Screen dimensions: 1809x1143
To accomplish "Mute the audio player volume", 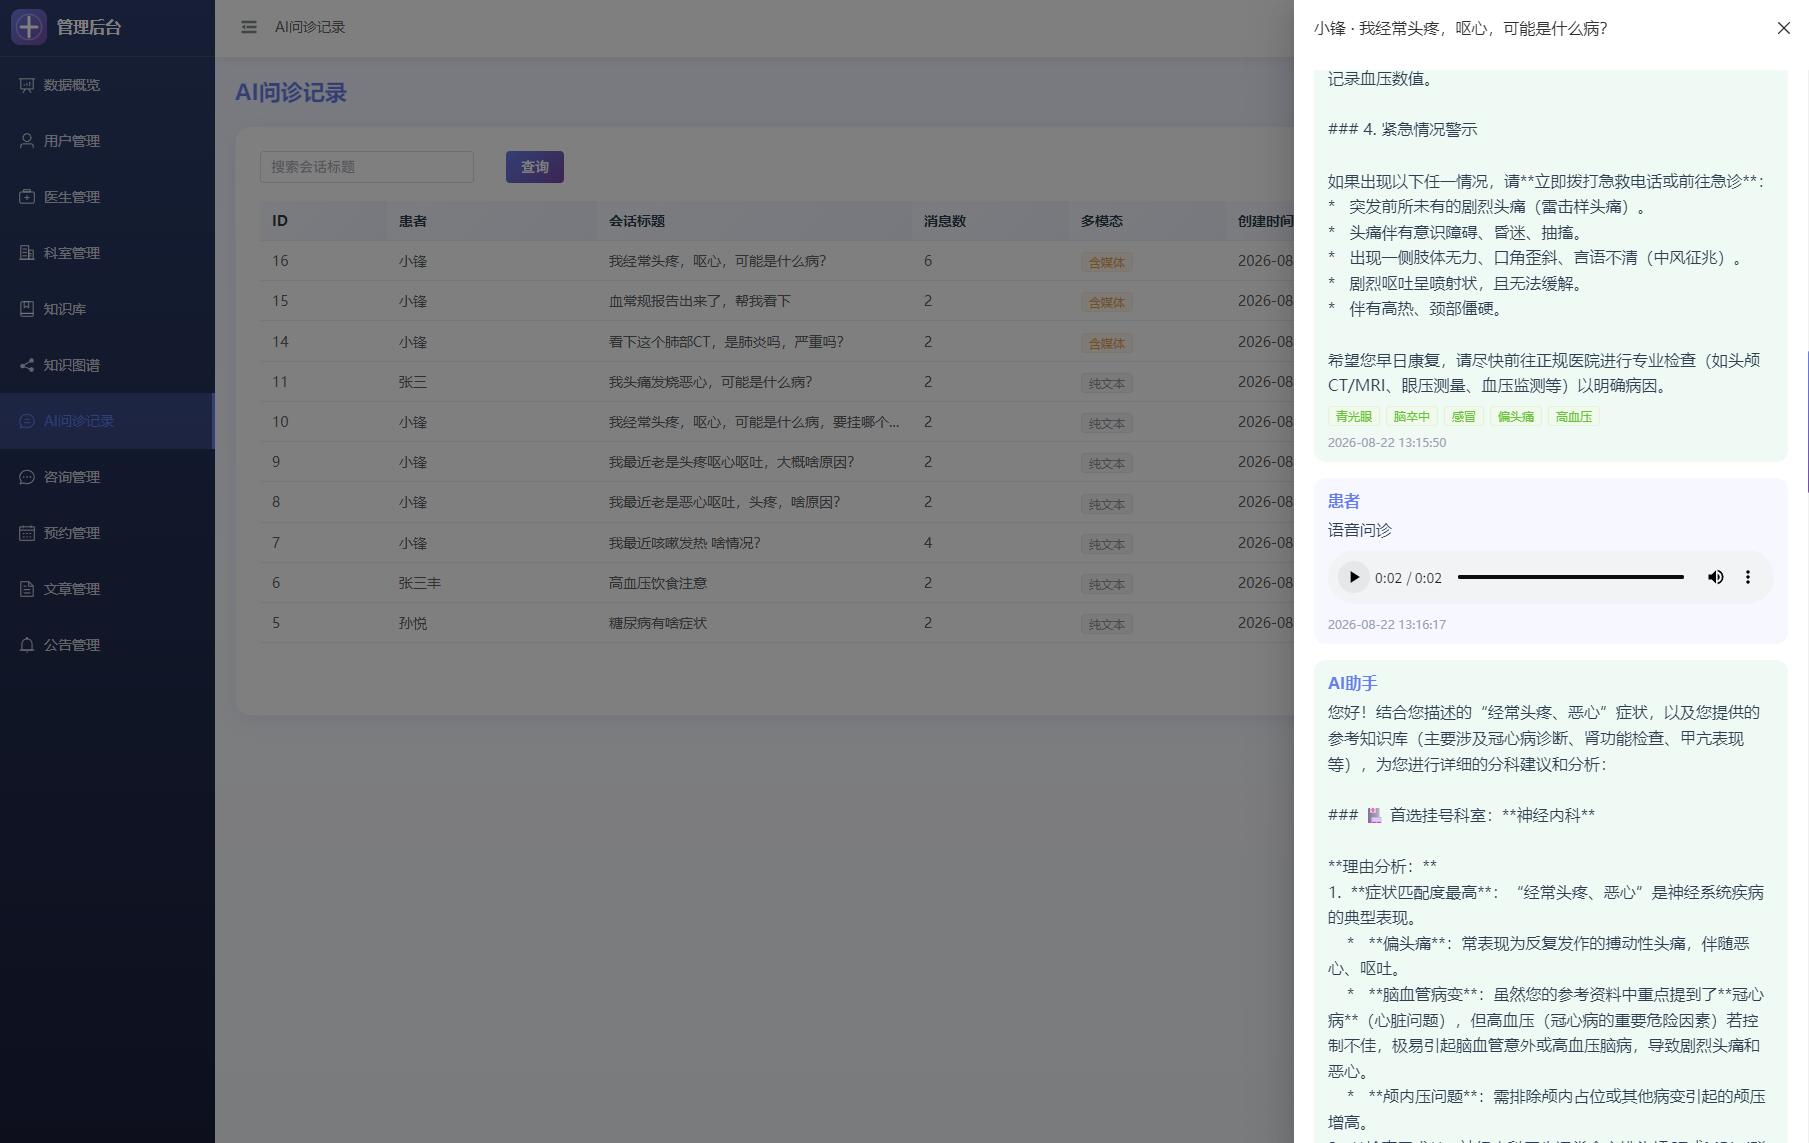I will (x=1716, y=577).
